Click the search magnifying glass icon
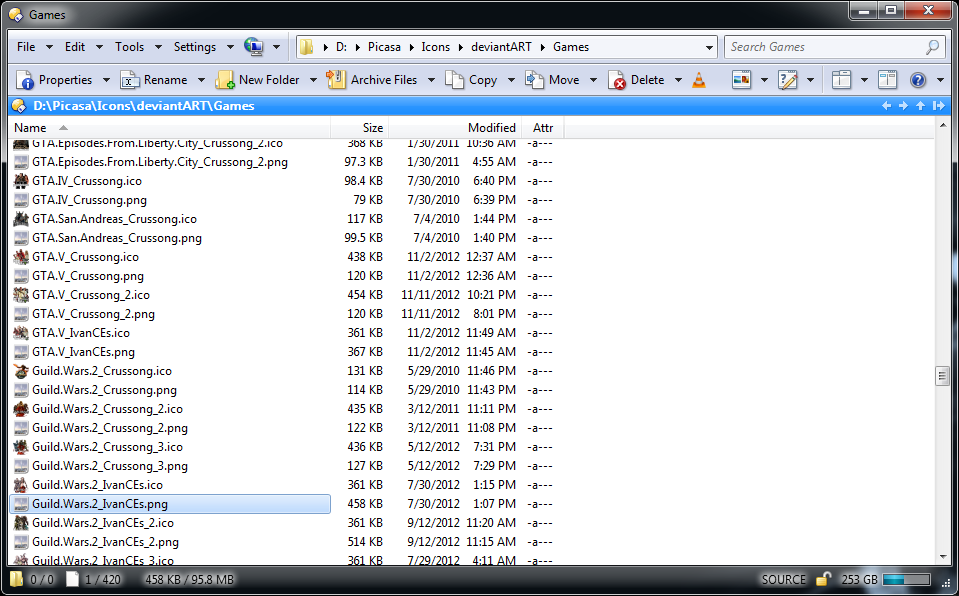This screenshot has width=959, height=596. tap(933, 47)
